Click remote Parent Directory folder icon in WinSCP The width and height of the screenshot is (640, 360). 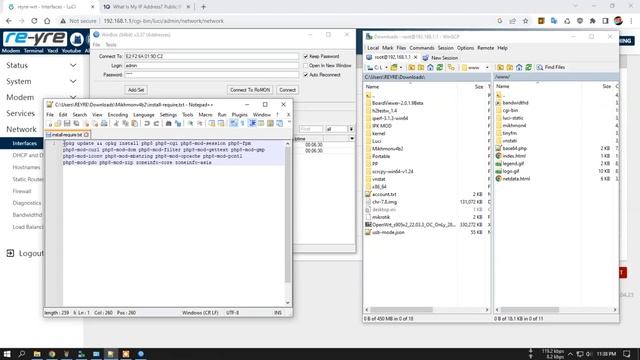tap(500, 67)
